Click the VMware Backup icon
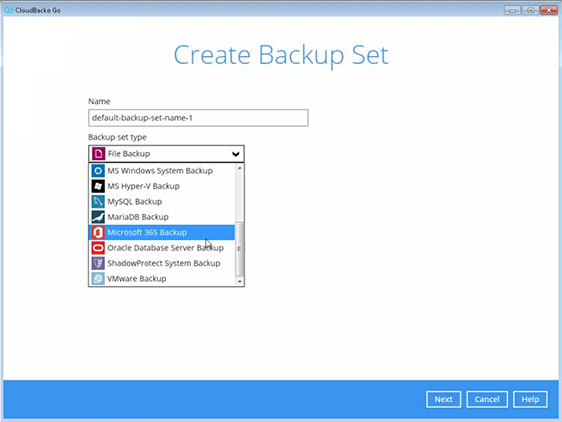The width and height of the screenshot is (562, 422). click(98, 279)
